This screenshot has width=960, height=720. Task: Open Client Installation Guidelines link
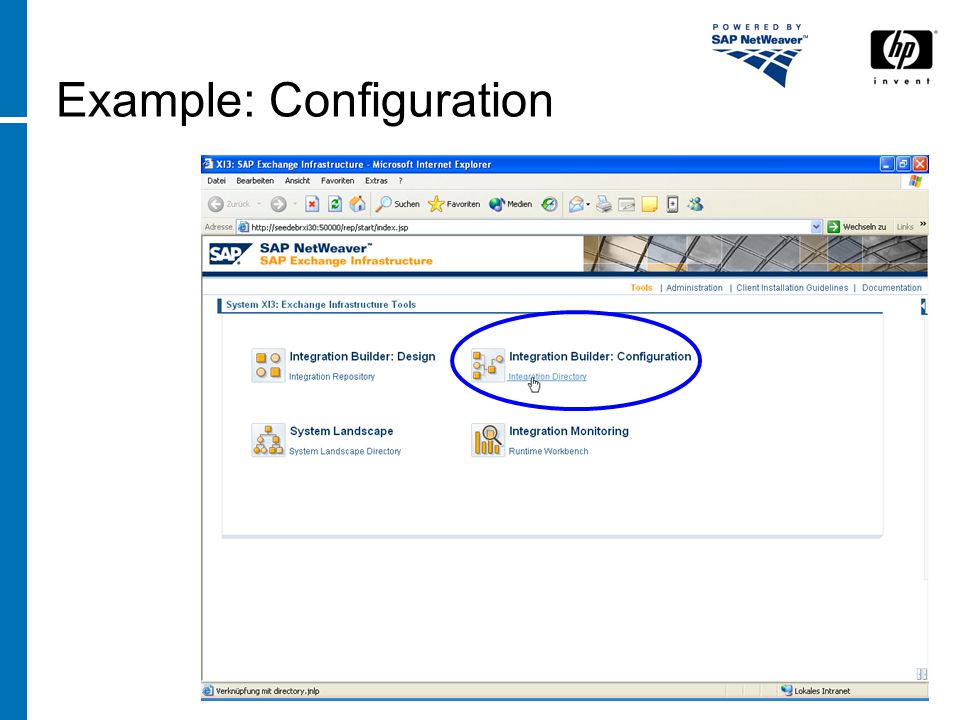click(x=792, y=288)
